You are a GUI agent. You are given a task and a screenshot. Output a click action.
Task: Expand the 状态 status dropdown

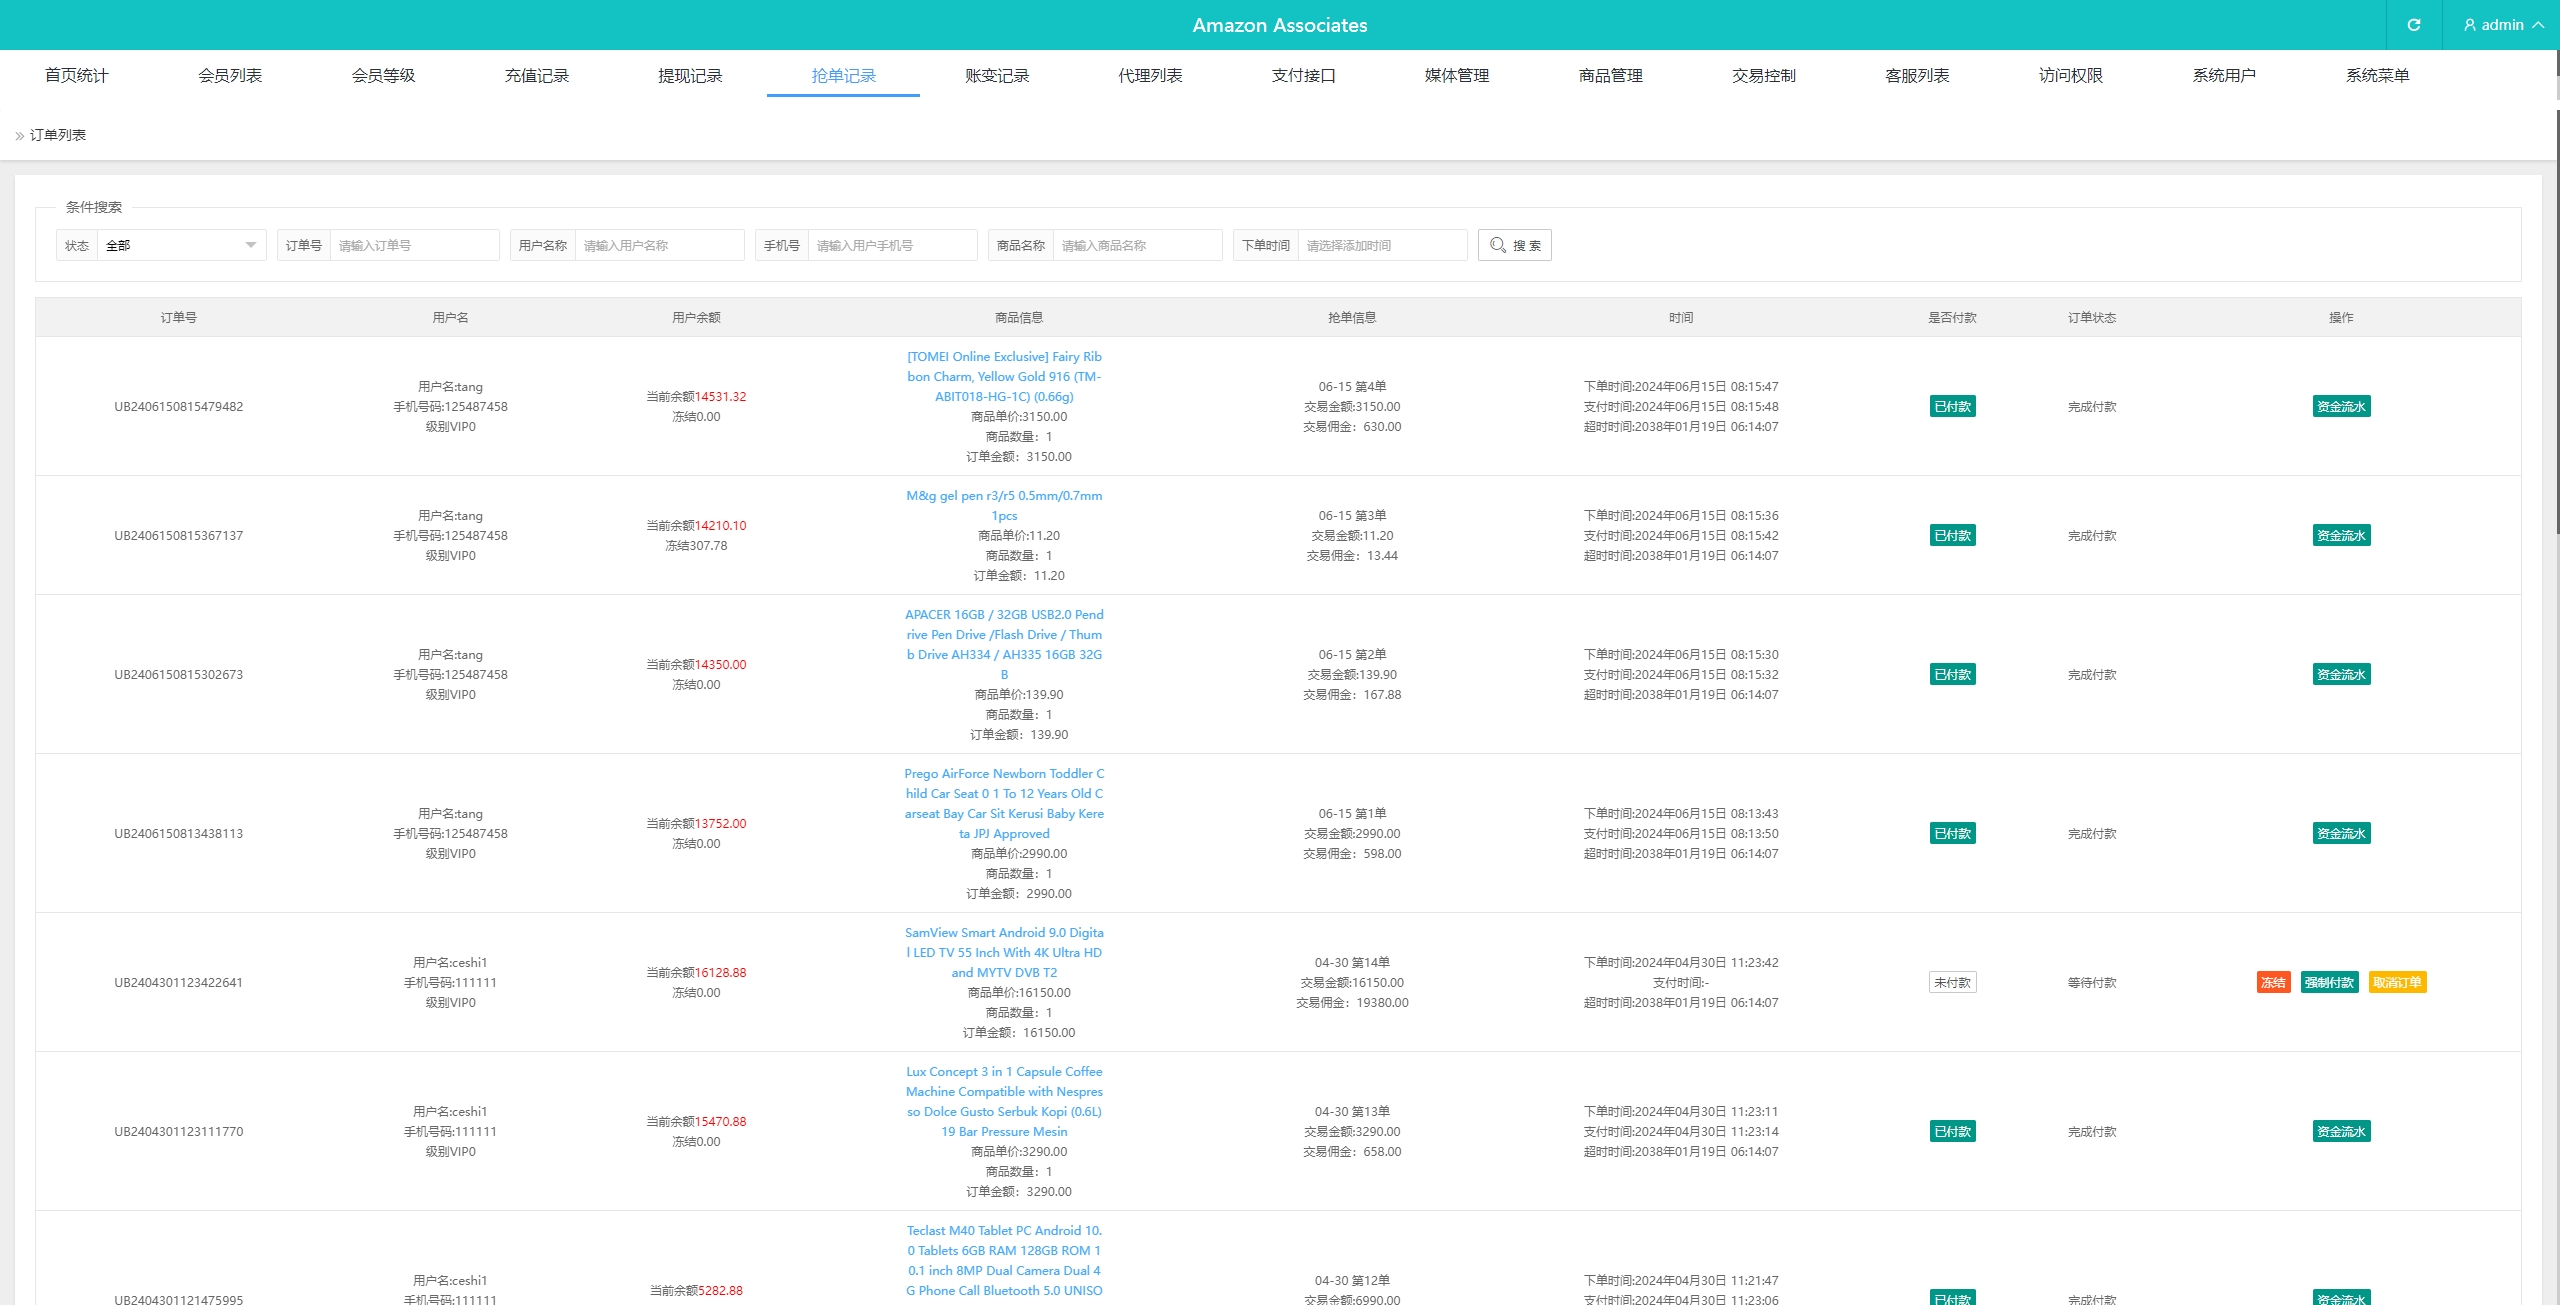click(181, 245)
